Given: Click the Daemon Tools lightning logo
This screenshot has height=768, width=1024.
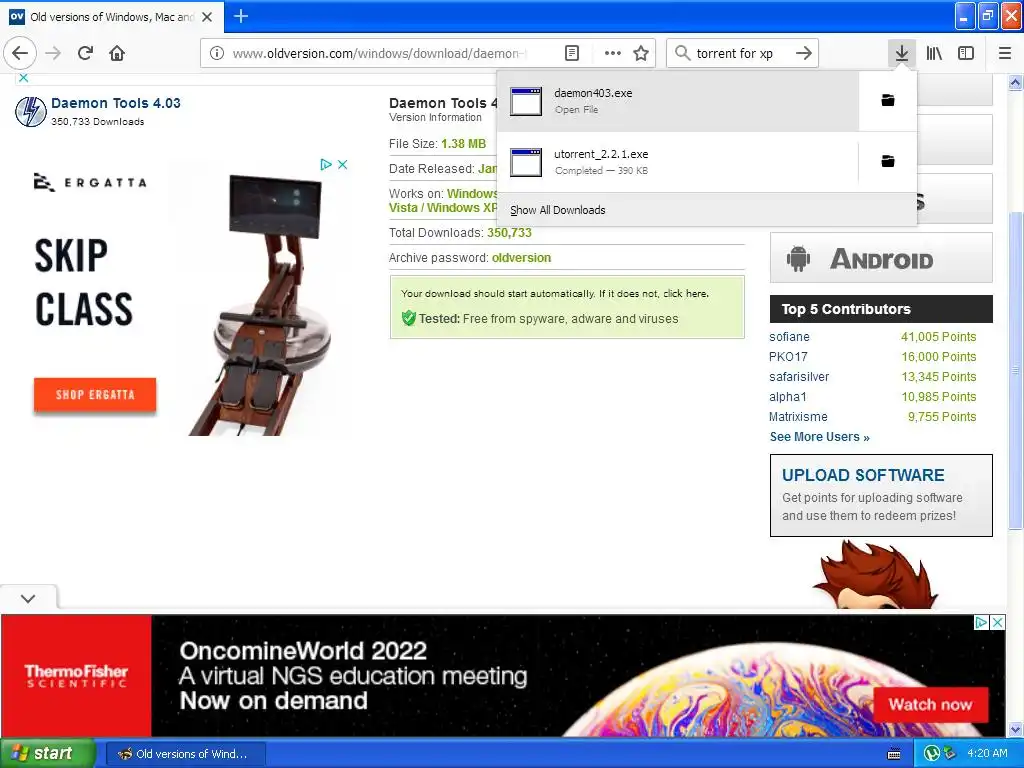Looking at the screenshot, I should pyautogui.click(x=30, y=111).
